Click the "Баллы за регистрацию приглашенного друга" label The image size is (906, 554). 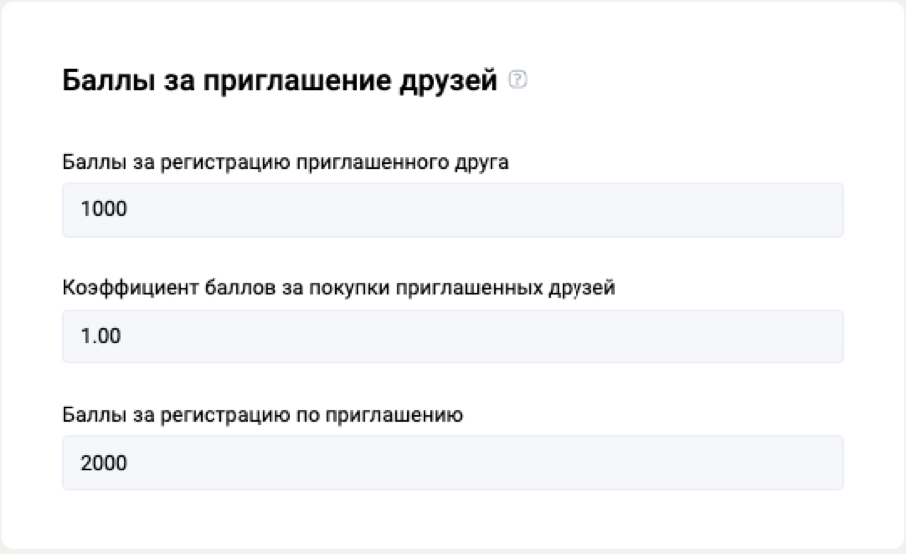pos(286,163)
